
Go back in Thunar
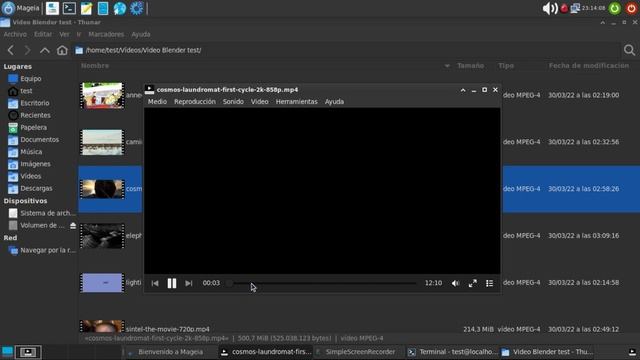tap(11, 50)
